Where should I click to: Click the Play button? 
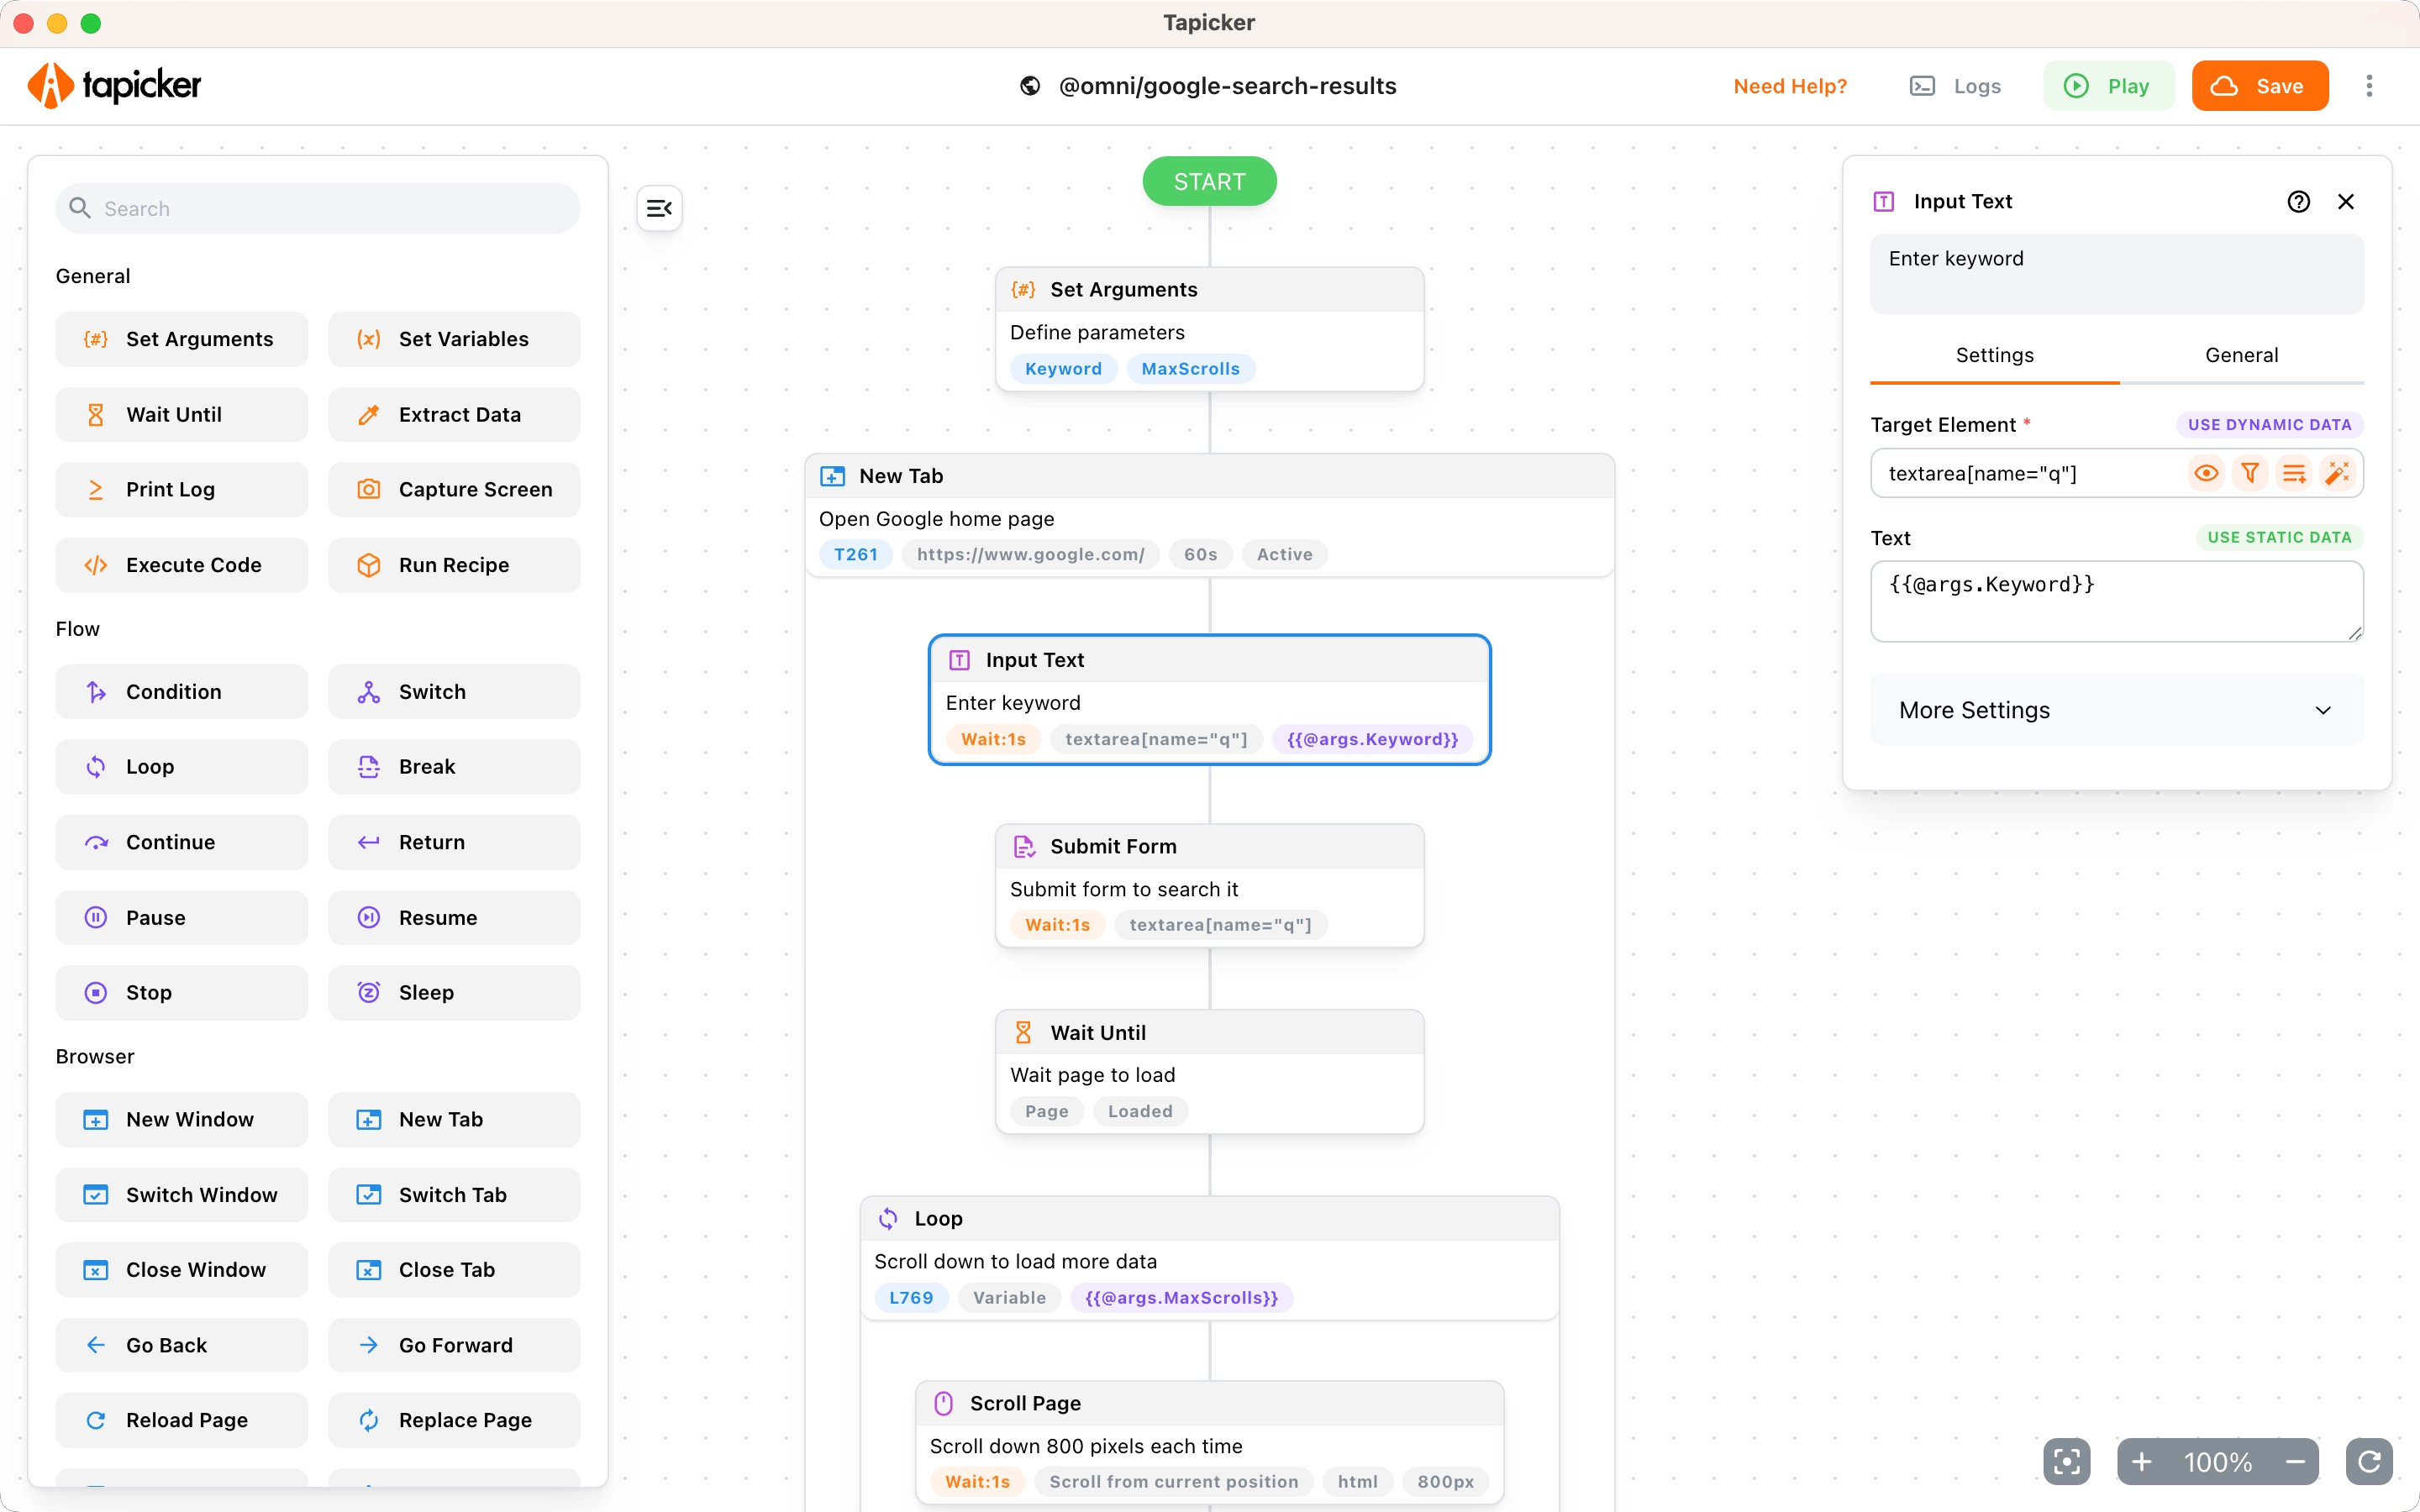(2109, 86)
